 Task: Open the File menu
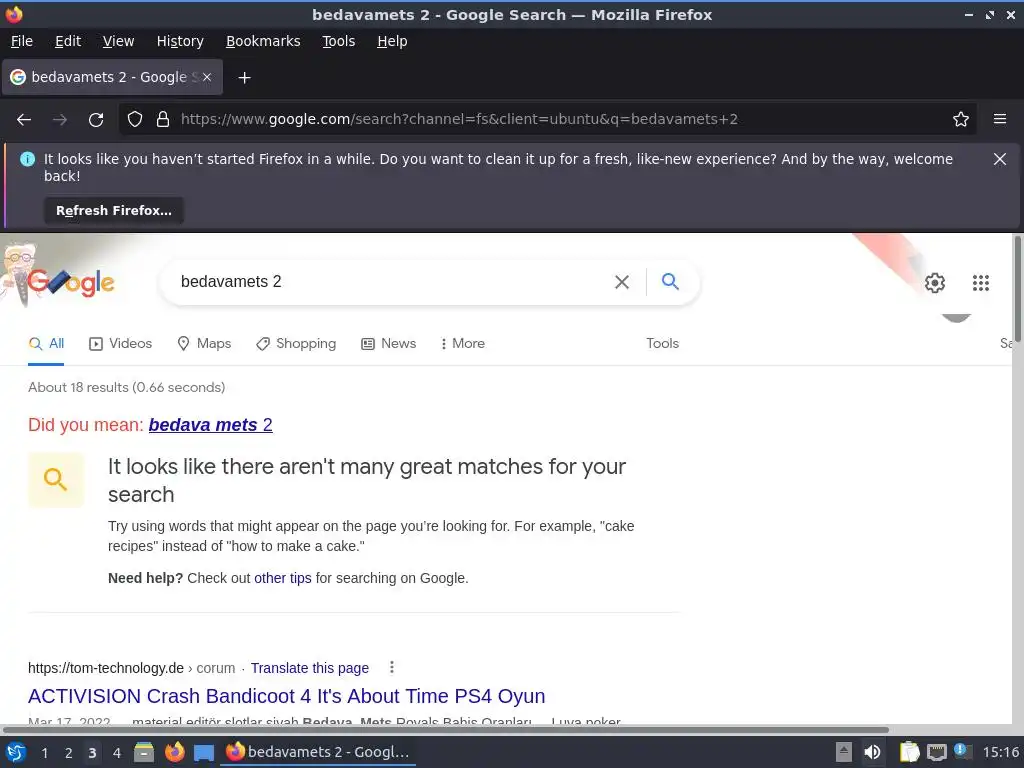pos(22,41)
